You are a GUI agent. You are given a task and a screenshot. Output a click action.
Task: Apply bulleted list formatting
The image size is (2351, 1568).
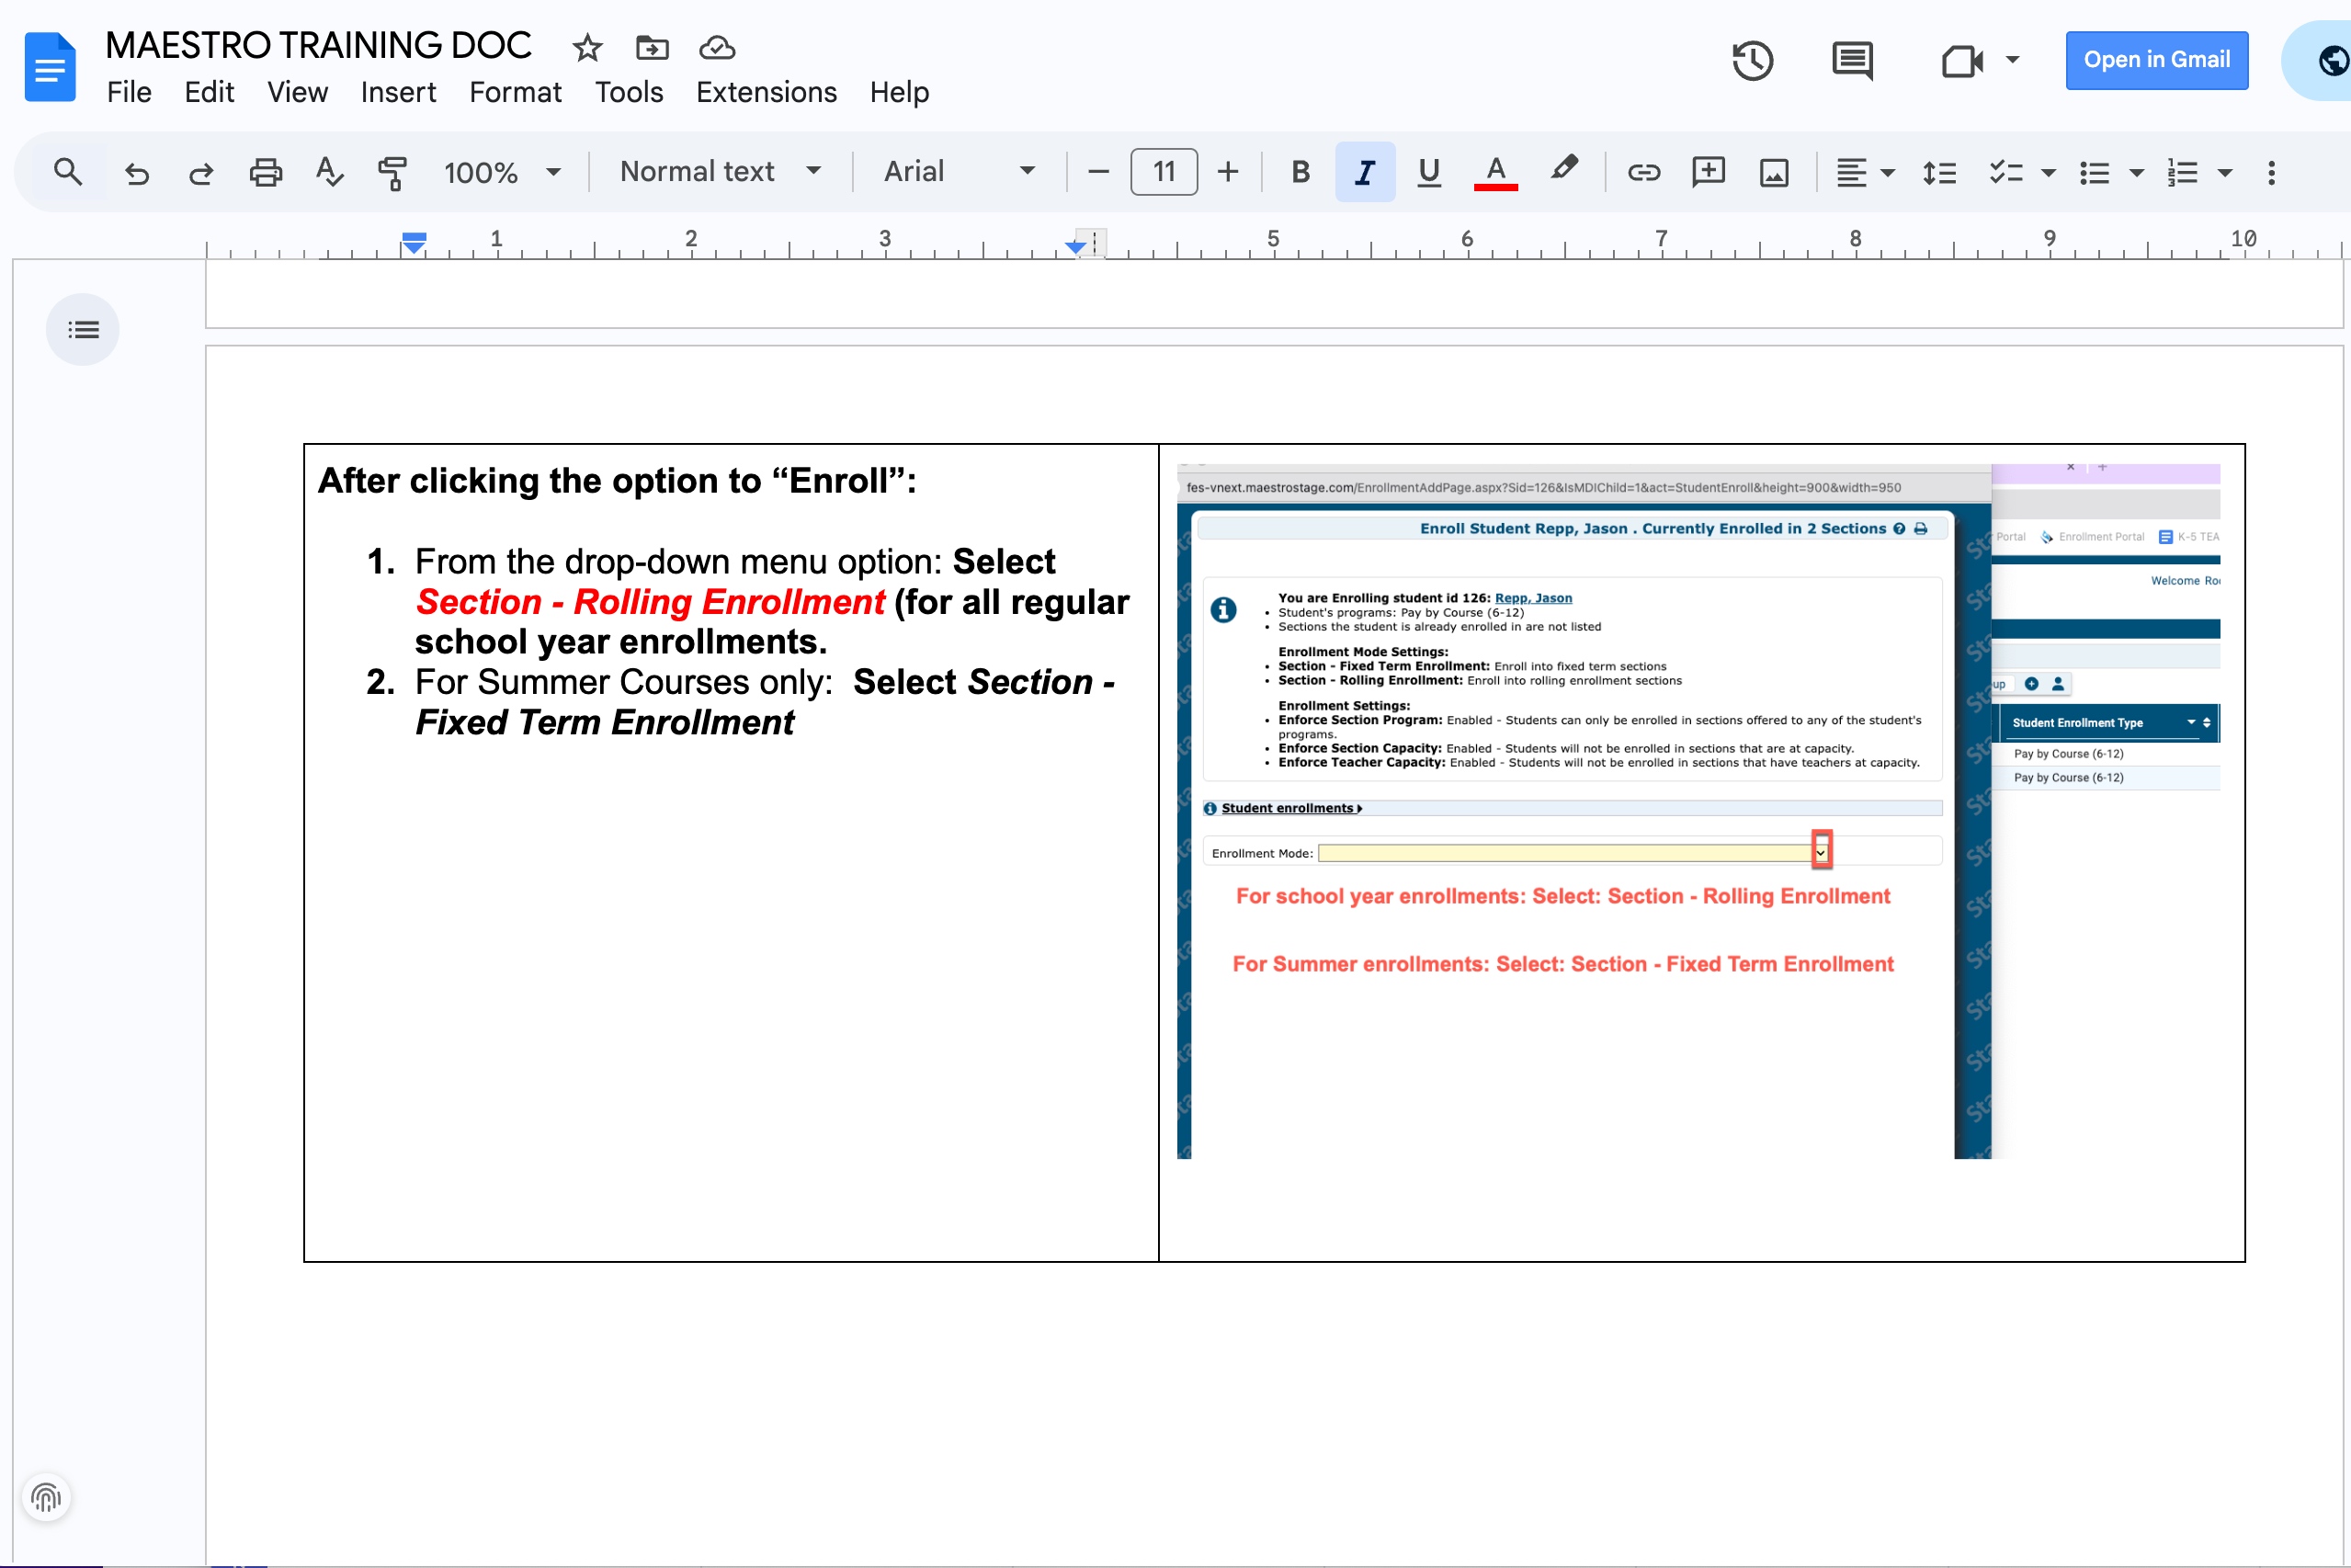coord(2093,172)
